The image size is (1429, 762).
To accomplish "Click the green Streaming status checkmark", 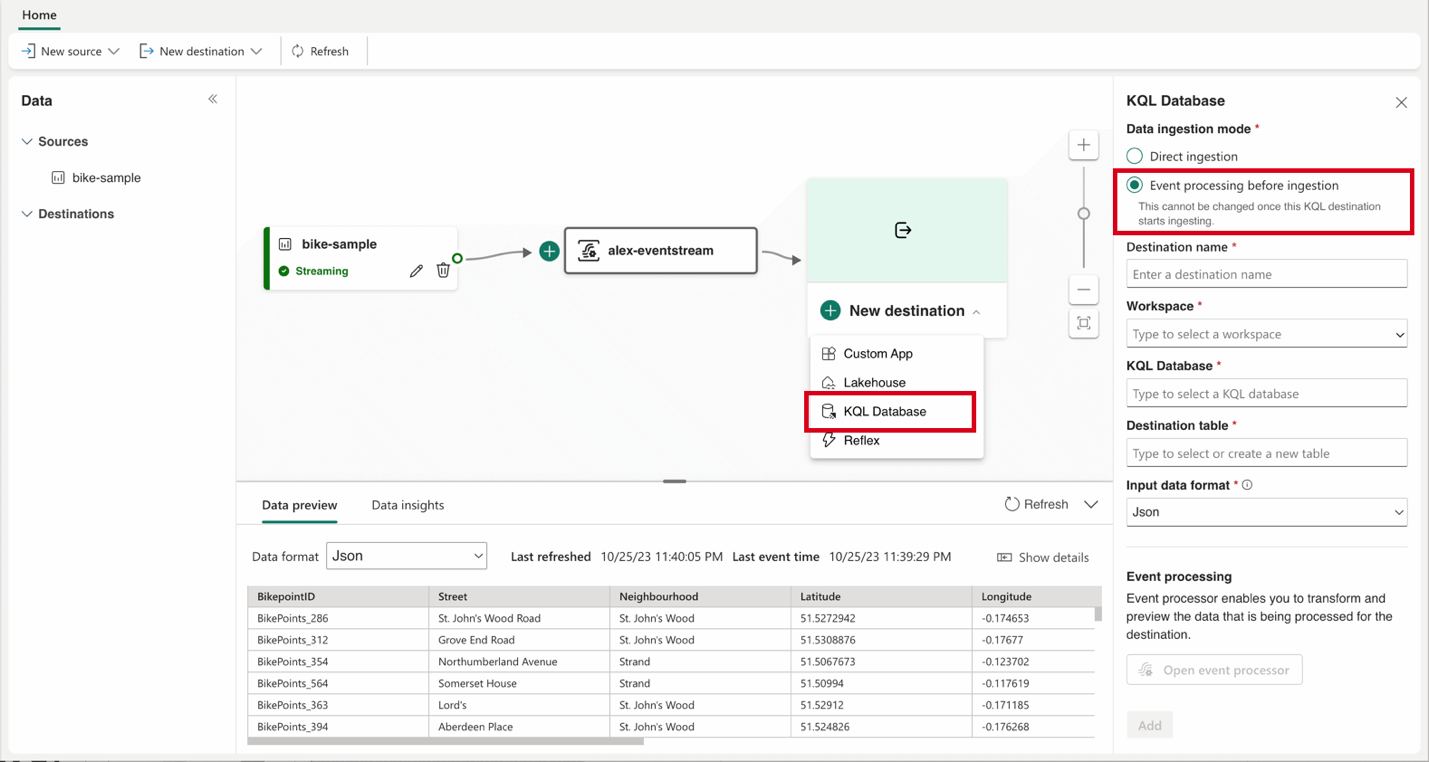I will pyautogui.click(x=284, y=271).
